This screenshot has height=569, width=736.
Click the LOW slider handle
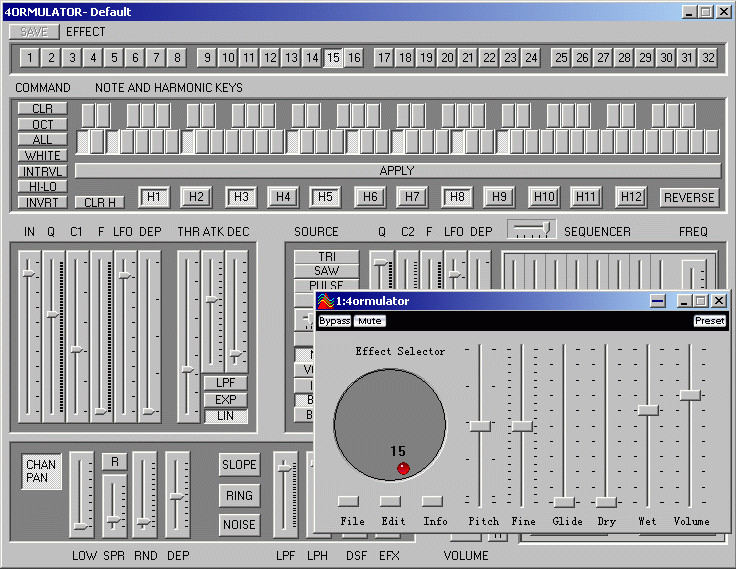81,527
